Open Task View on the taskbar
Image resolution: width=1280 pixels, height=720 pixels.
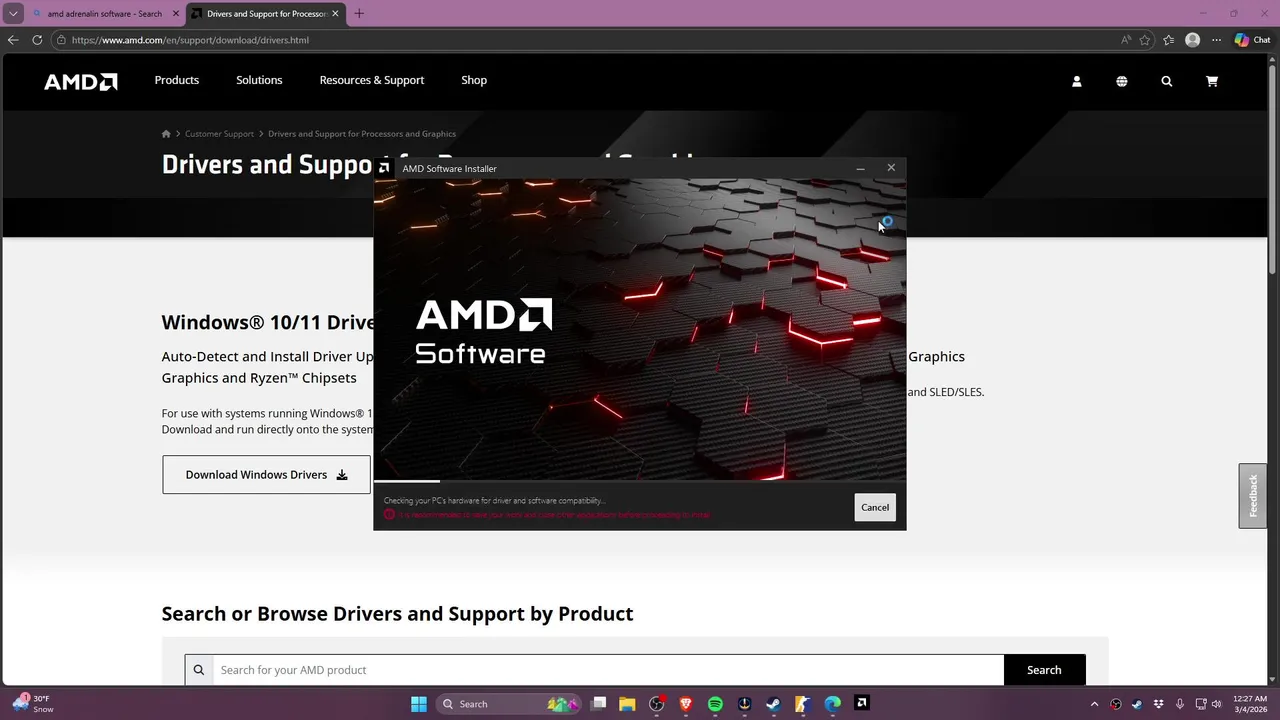(598, 704)
